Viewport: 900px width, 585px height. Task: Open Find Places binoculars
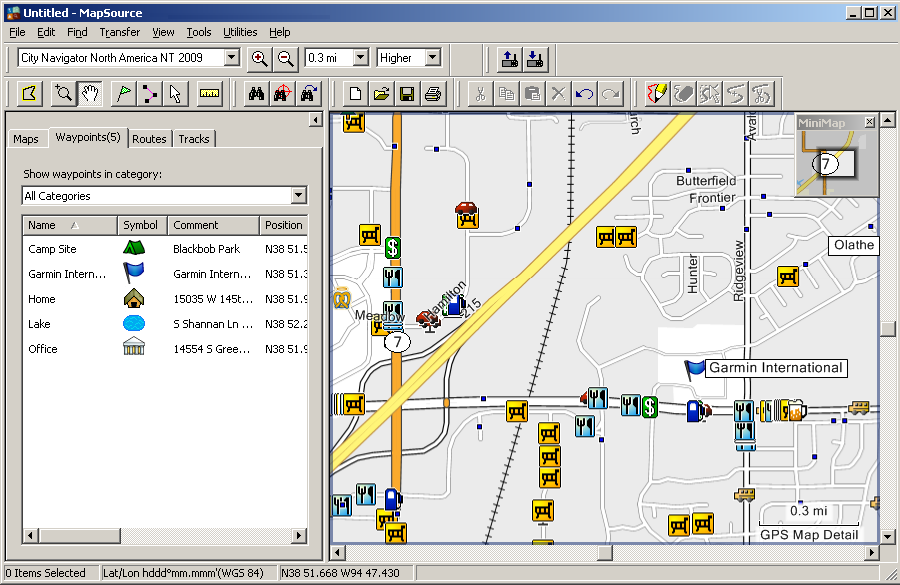[x=256, y=94]
